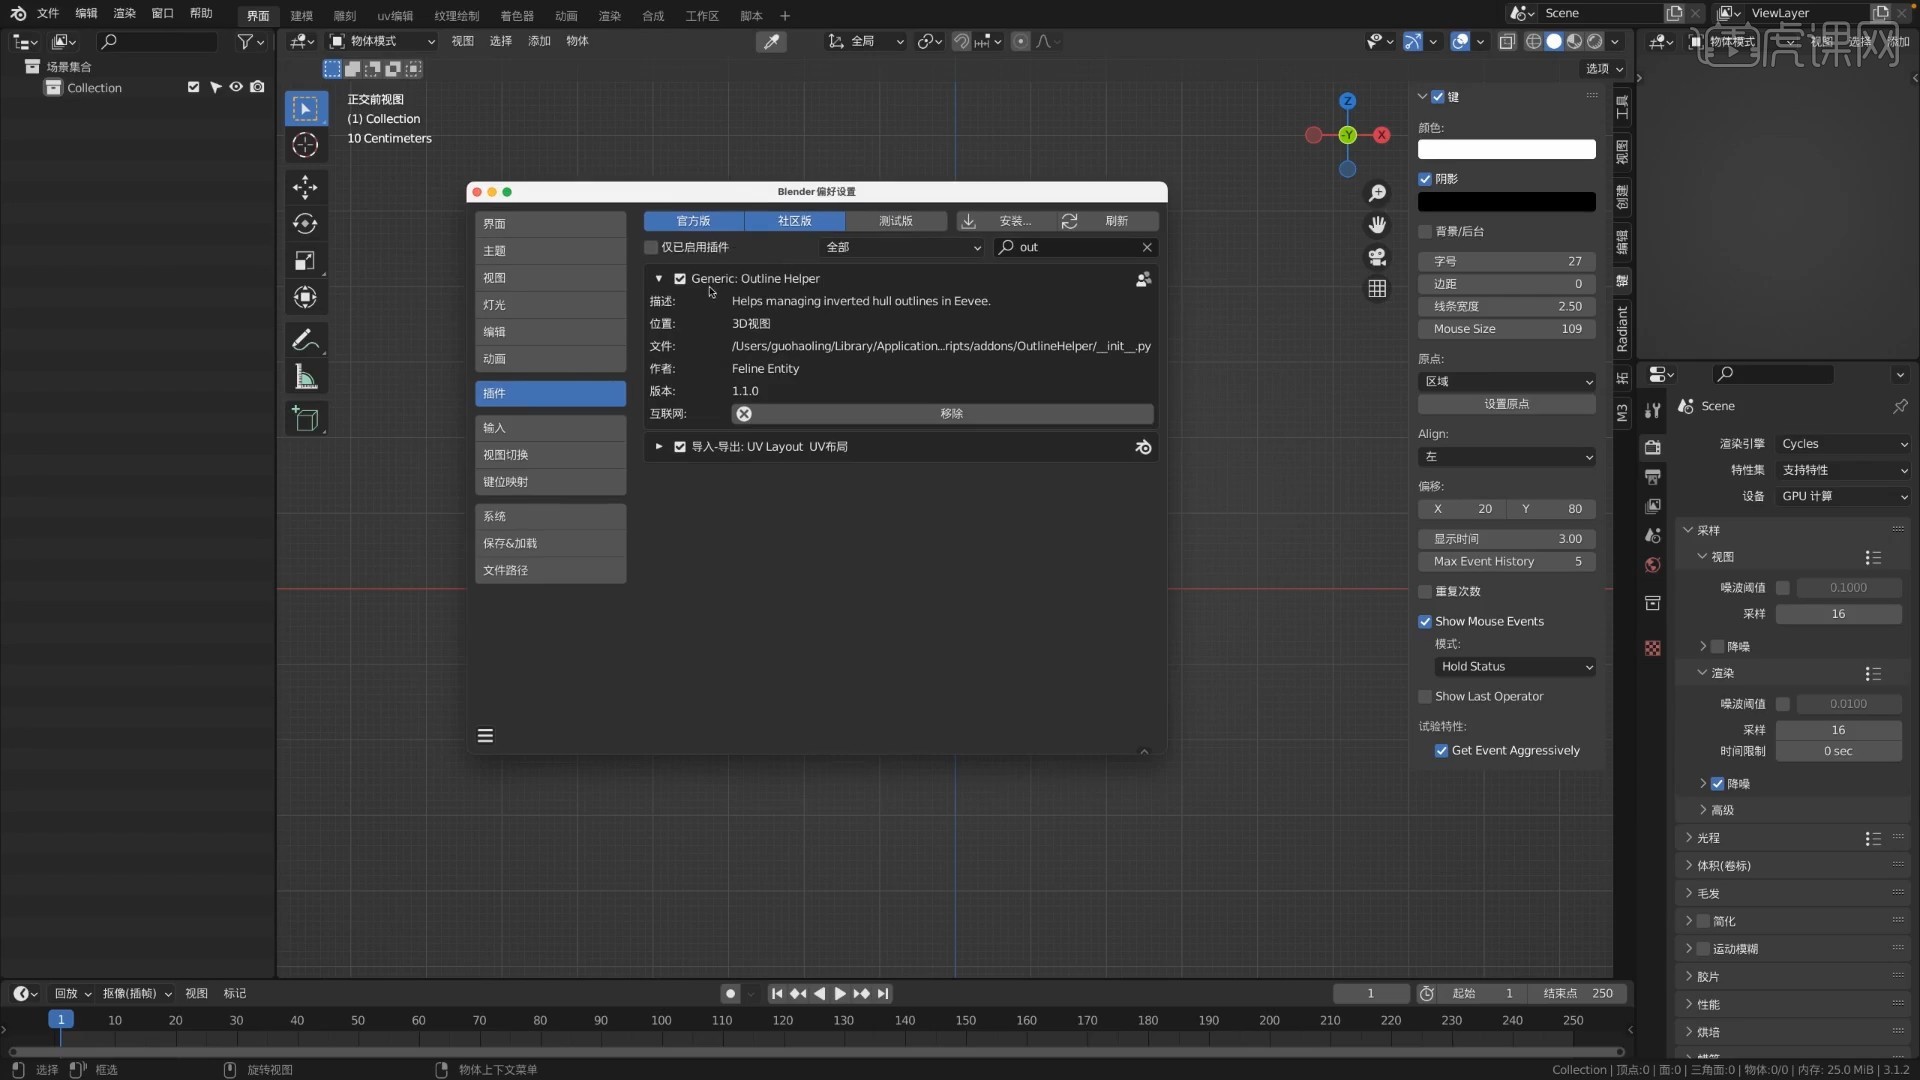Select the Measure tool
Image resolution: width=1920 pixels, height=1080 pixels.
pos(305,378)
